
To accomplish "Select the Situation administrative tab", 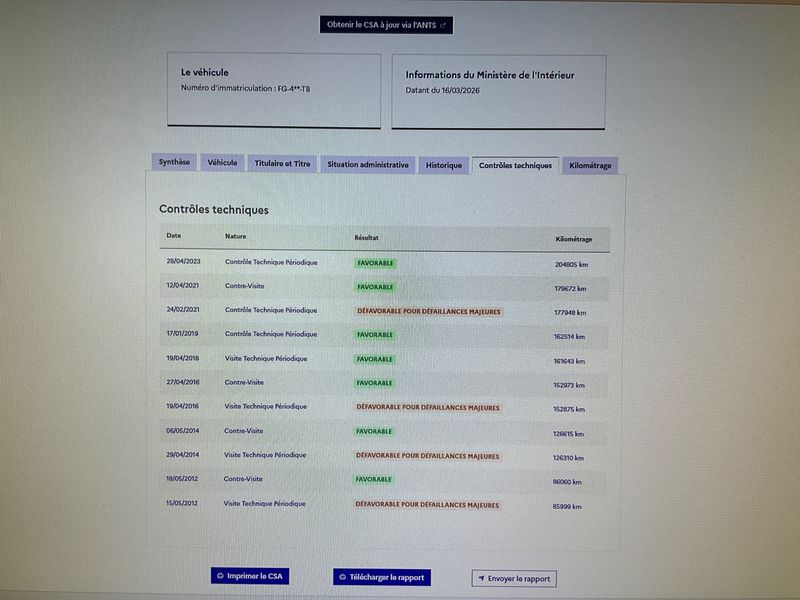I will 368,165.
